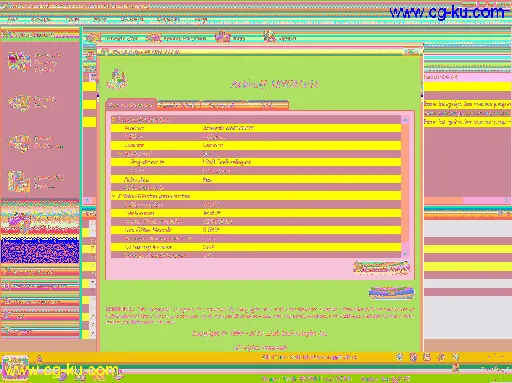Collapse the second section header in the list

[114, 196]
